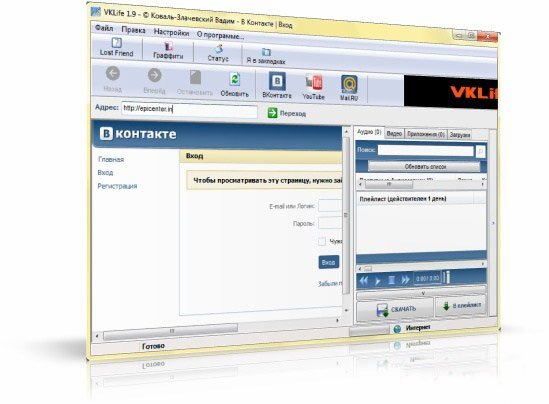
Task: Tick the Чужой компьютер checkbox
Action: point(322,241)
